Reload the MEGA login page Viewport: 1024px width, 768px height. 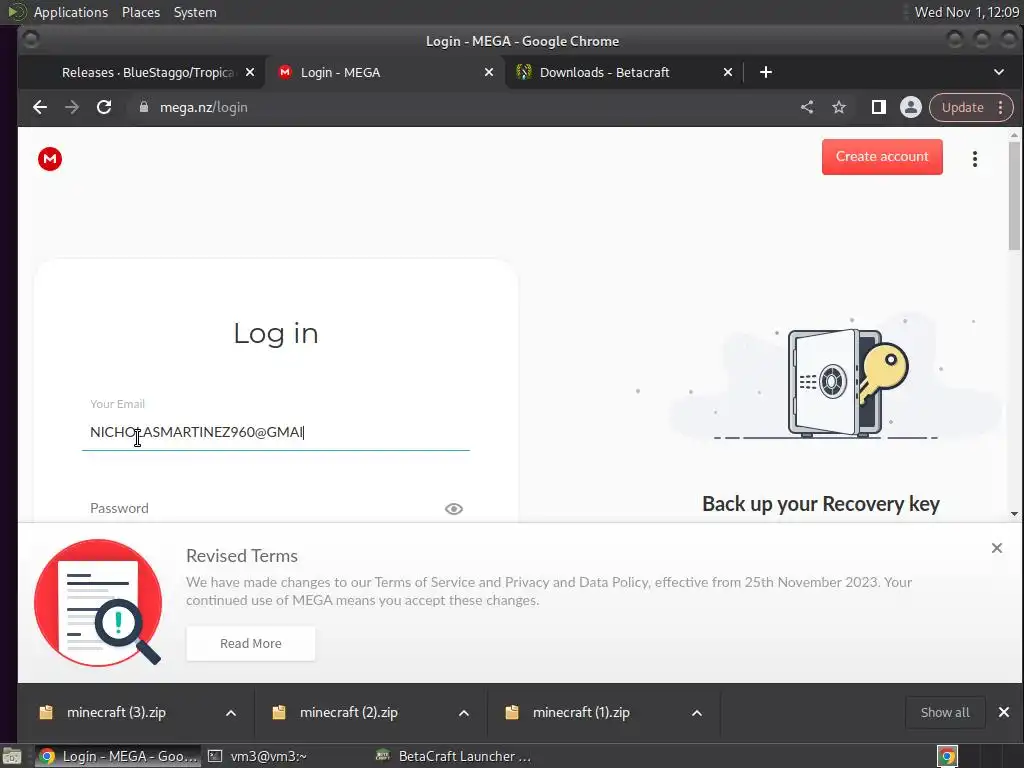(x=104, y=107)
